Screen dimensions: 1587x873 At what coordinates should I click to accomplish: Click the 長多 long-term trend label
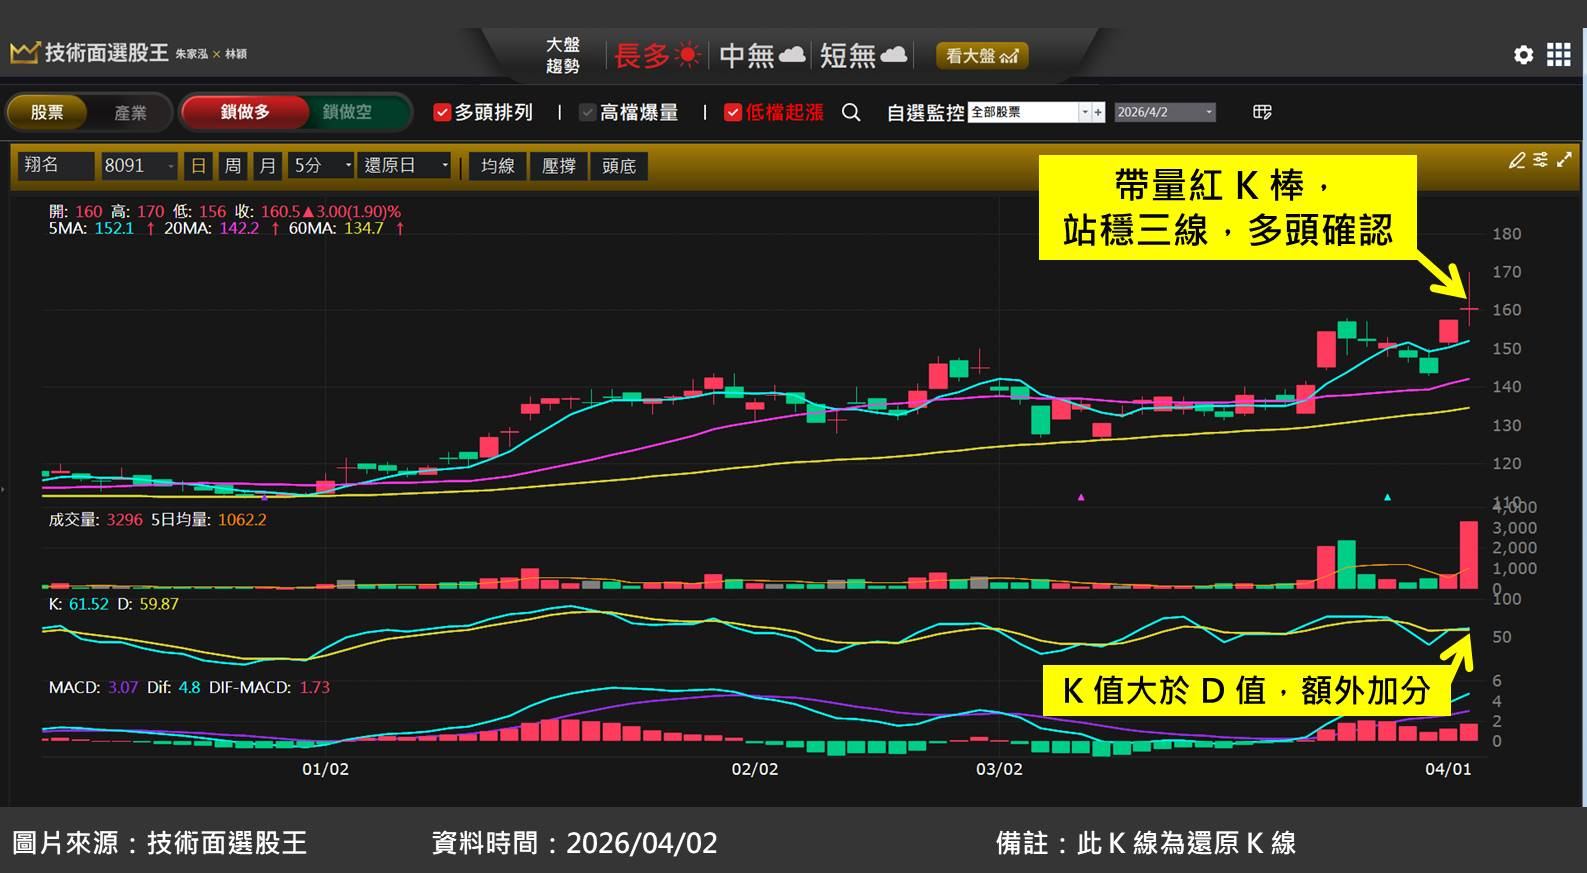pos(641,56)
